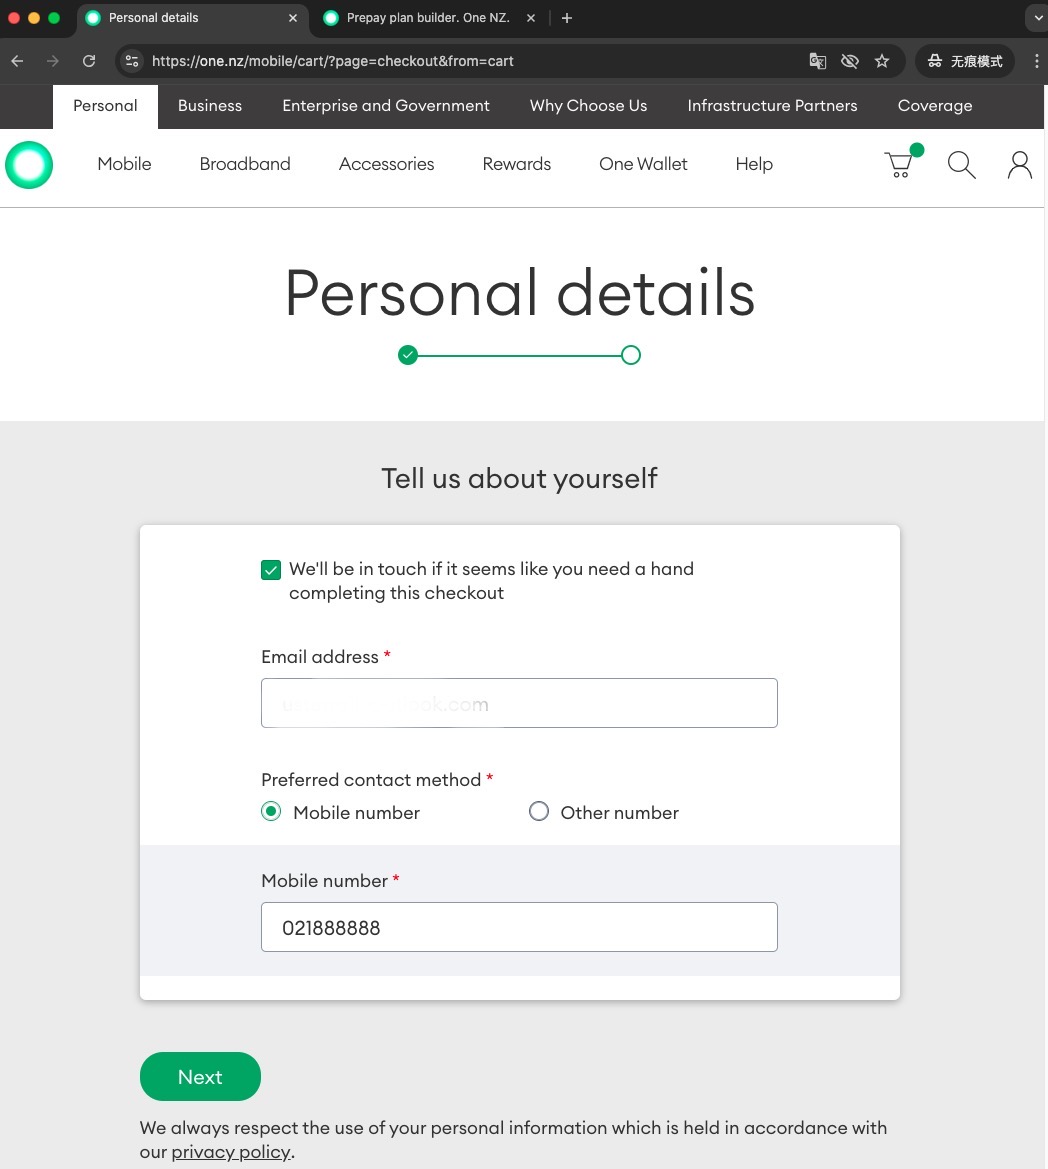Open the browser three-dot menu
This screenshot has height=1169, width=1048.
click(x=1036, y=61)
